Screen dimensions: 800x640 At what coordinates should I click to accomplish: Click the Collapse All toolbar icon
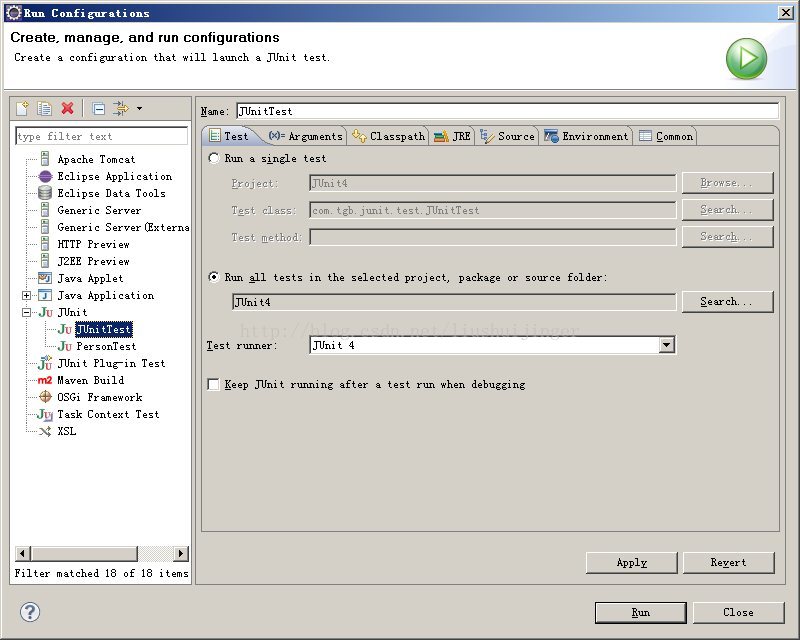point(99,108)
